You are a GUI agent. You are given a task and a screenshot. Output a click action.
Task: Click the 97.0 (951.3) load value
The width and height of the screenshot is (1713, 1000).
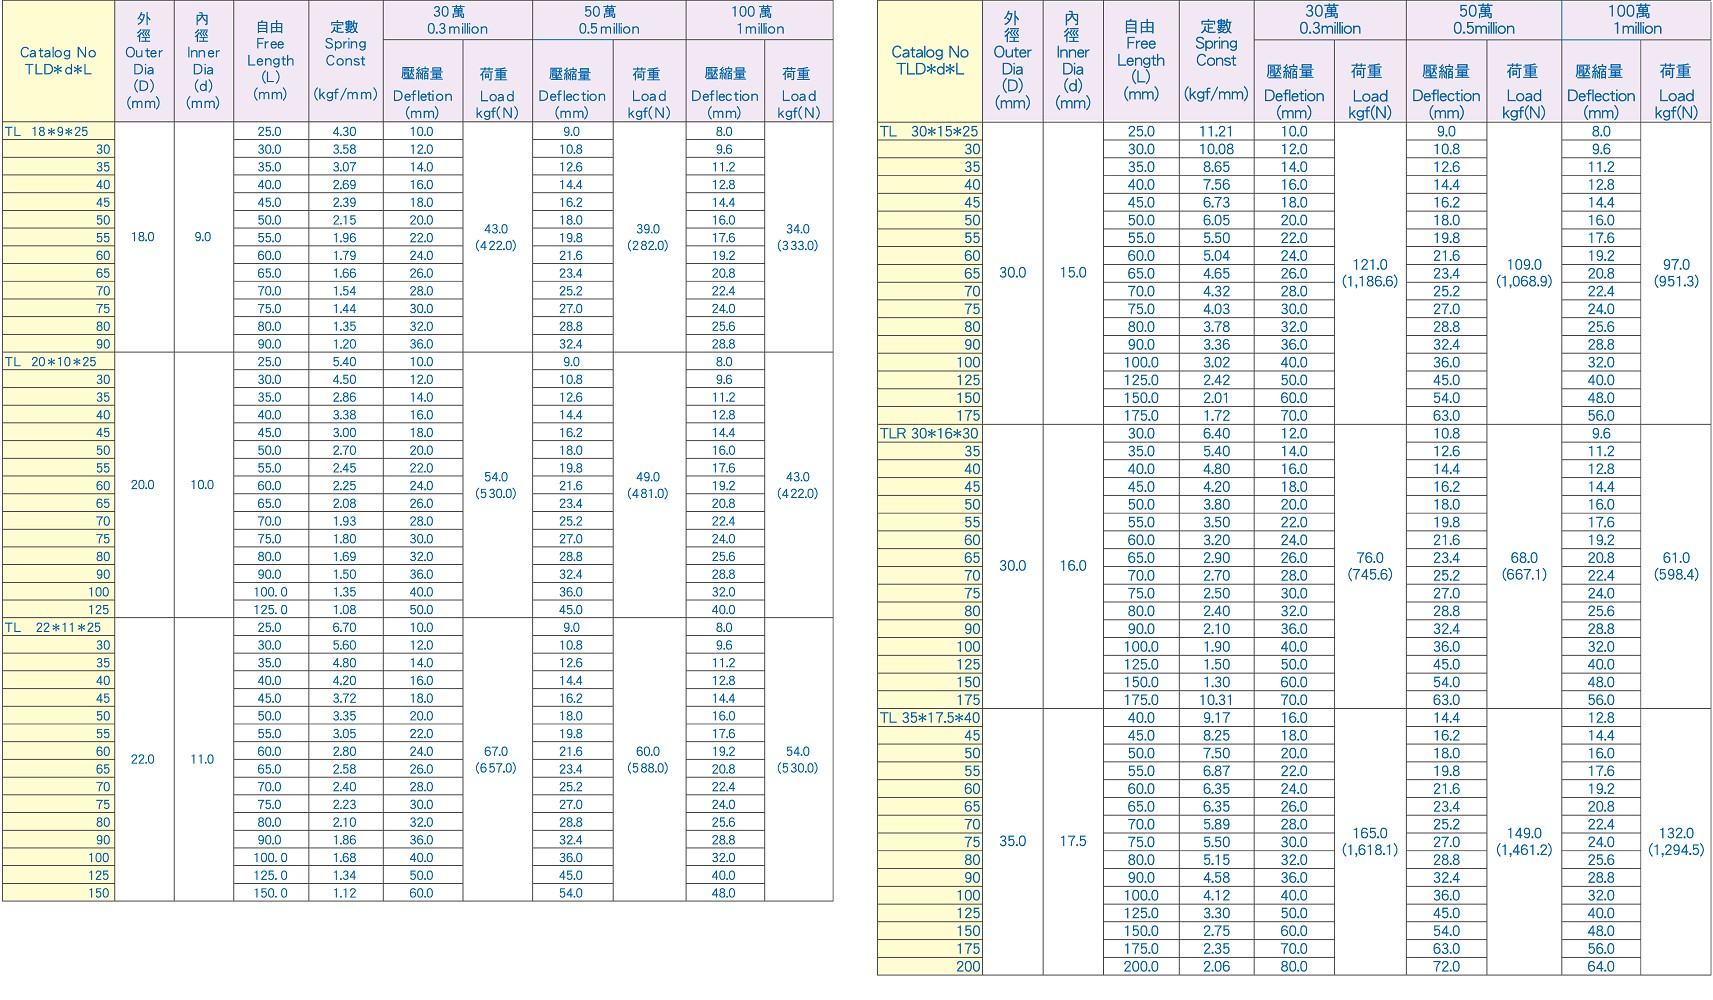(1675, 273)
